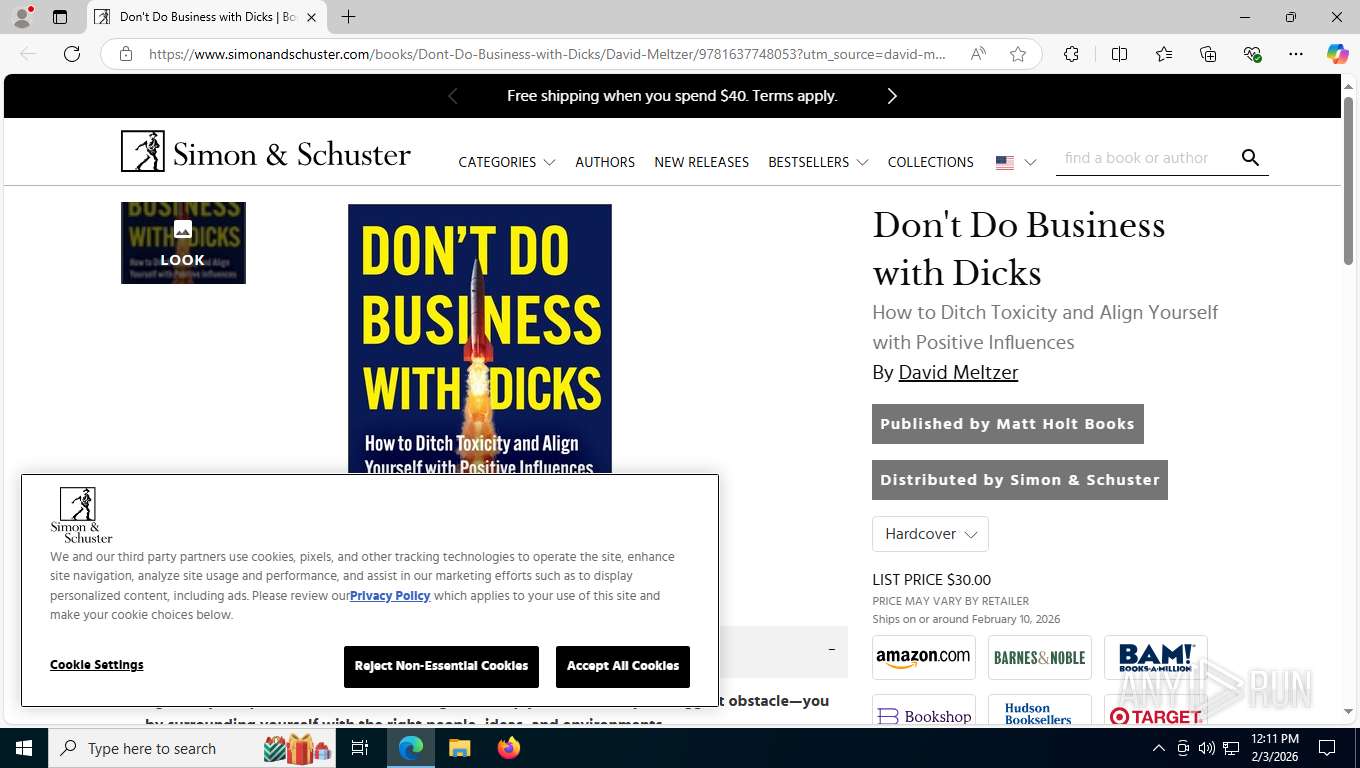Image resolution: width=1360 pixels, height=768 pixels.
Task: Open a new browser tab
Action: 348,17
